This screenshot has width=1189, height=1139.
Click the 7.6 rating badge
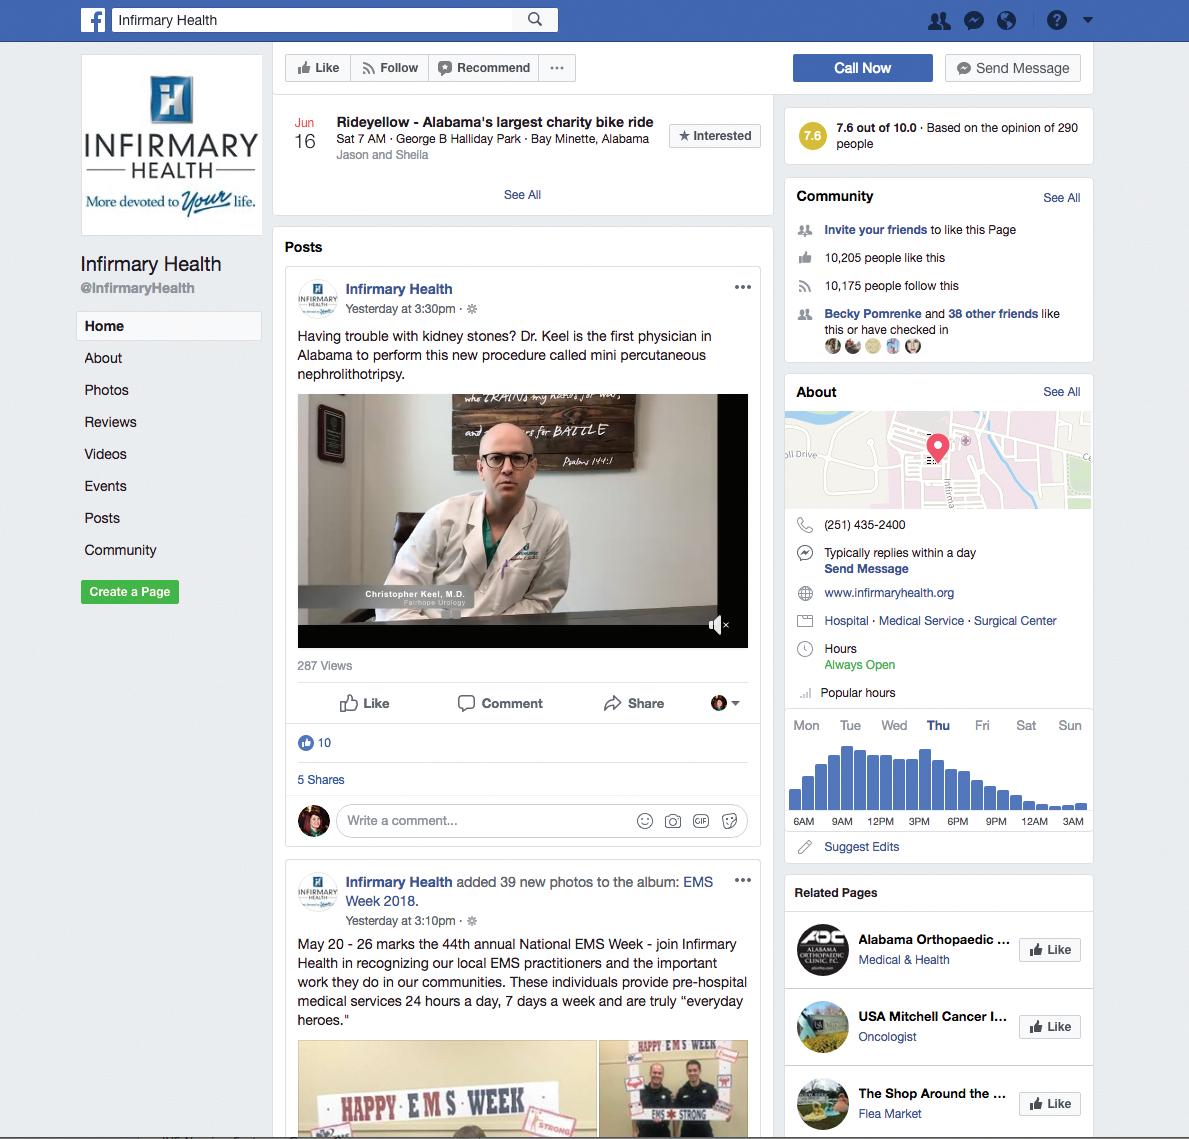(x=812, y=136)
